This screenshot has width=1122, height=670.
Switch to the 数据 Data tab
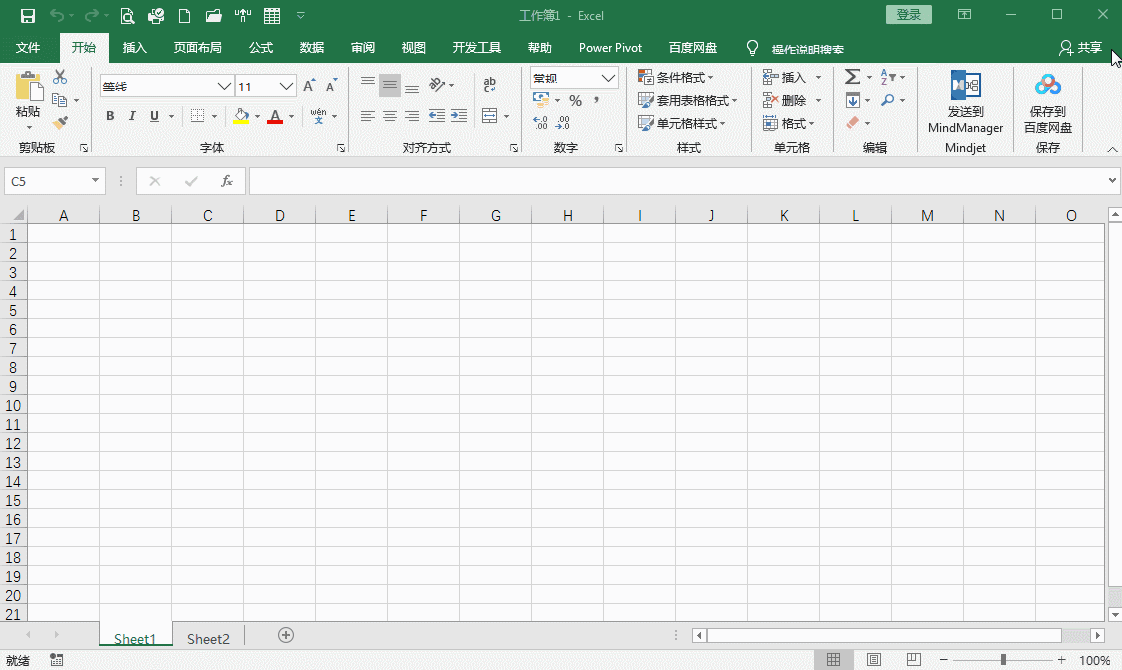click(311, 48)
